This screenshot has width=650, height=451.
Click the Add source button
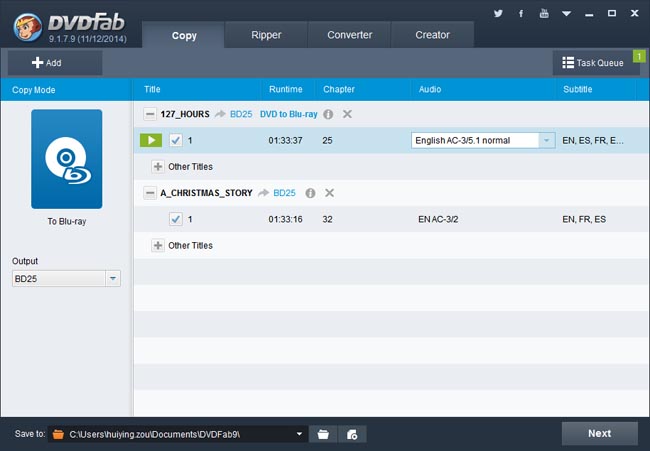55,63
